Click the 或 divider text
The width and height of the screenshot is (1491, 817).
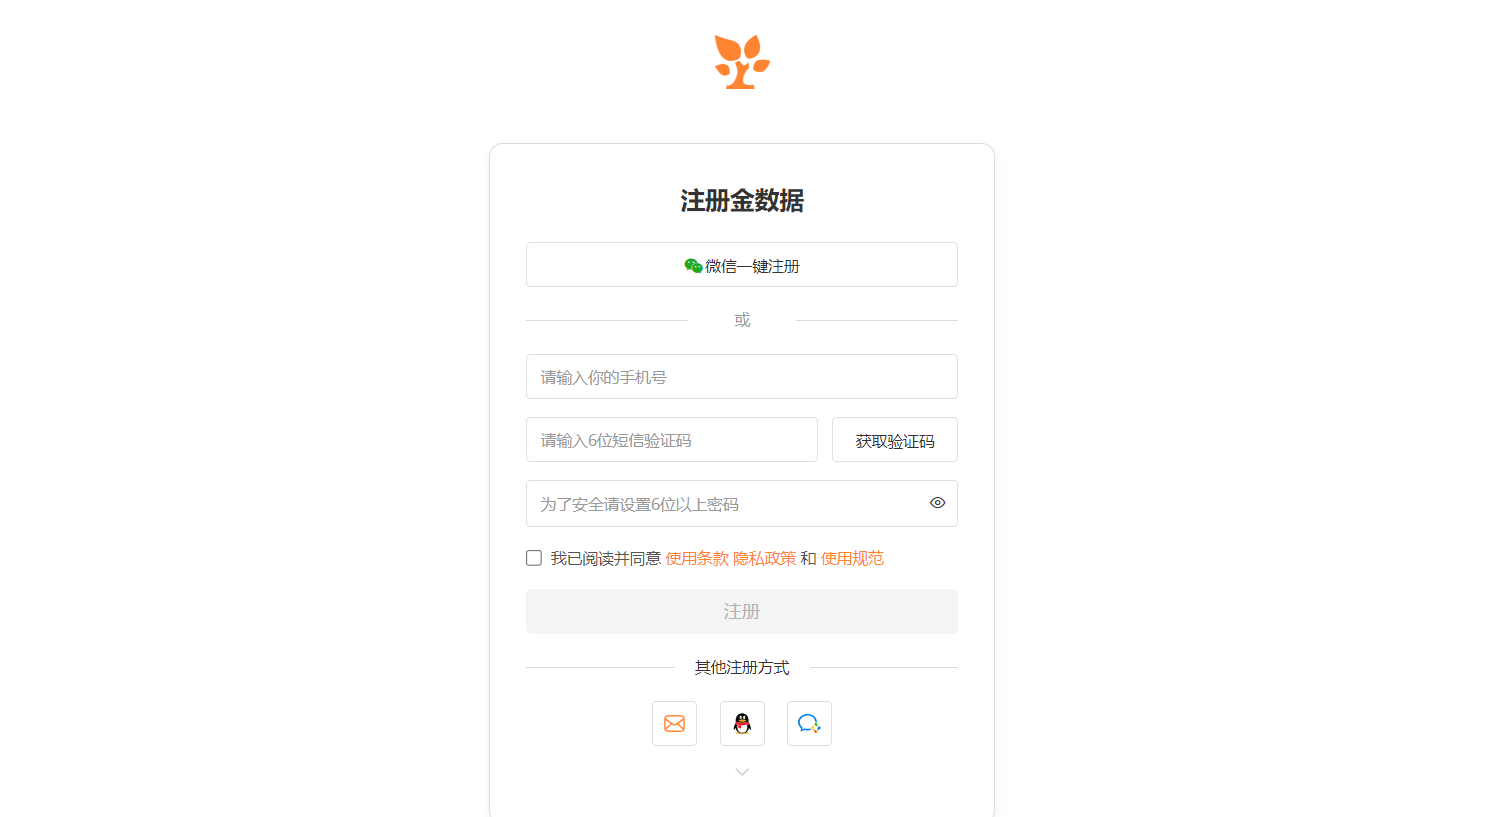[742, 320]
